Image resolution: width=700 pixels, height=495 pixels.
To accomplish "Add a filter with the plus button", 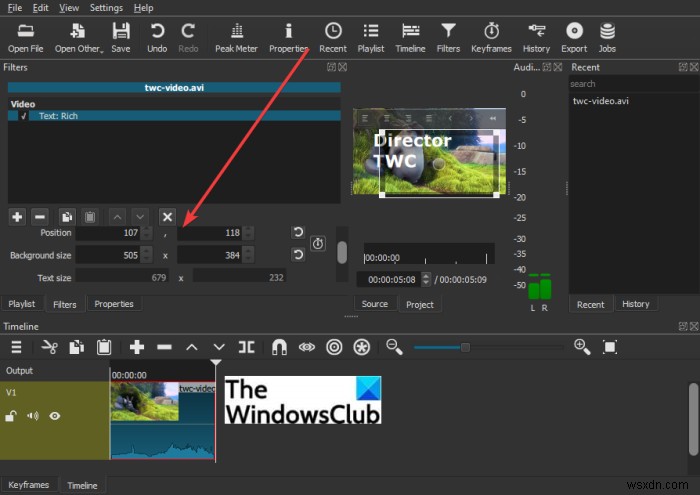I will coord(17,217).
